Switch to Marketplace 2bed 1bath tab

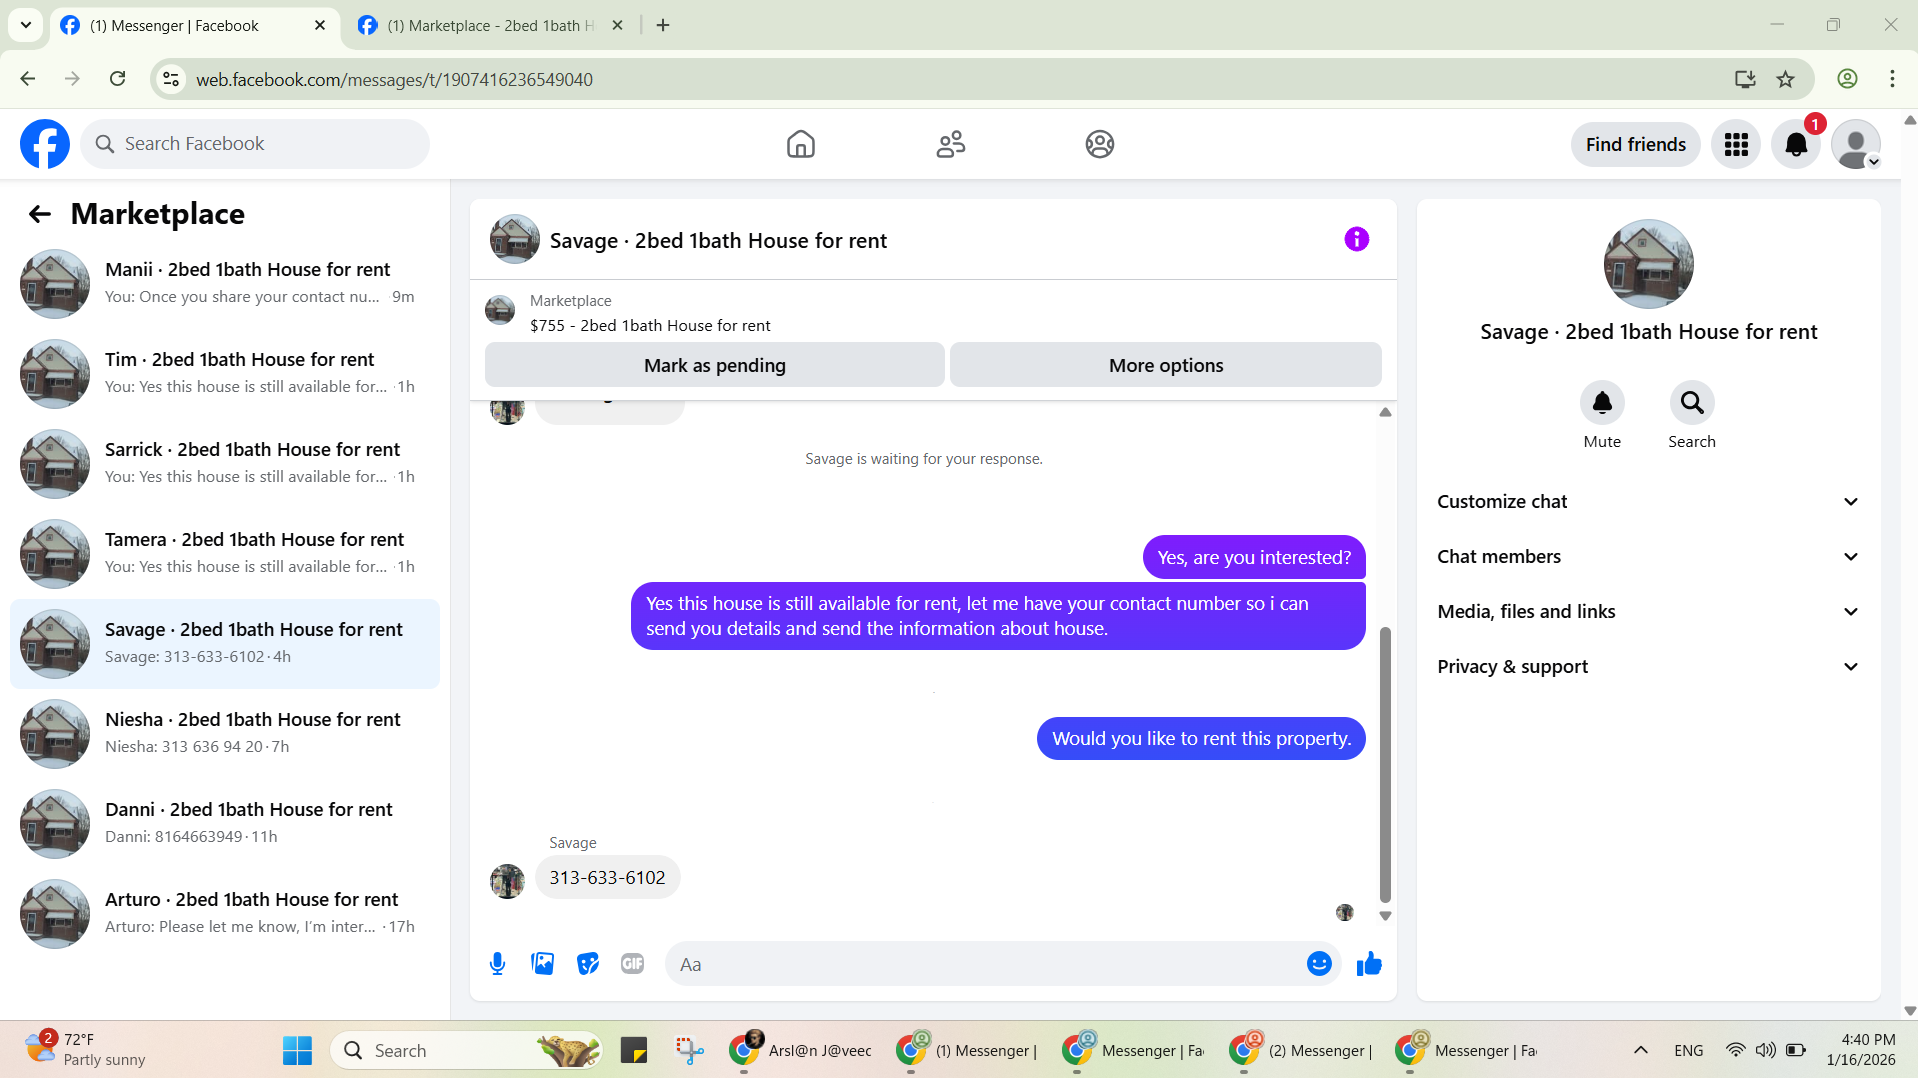[490, 26]
